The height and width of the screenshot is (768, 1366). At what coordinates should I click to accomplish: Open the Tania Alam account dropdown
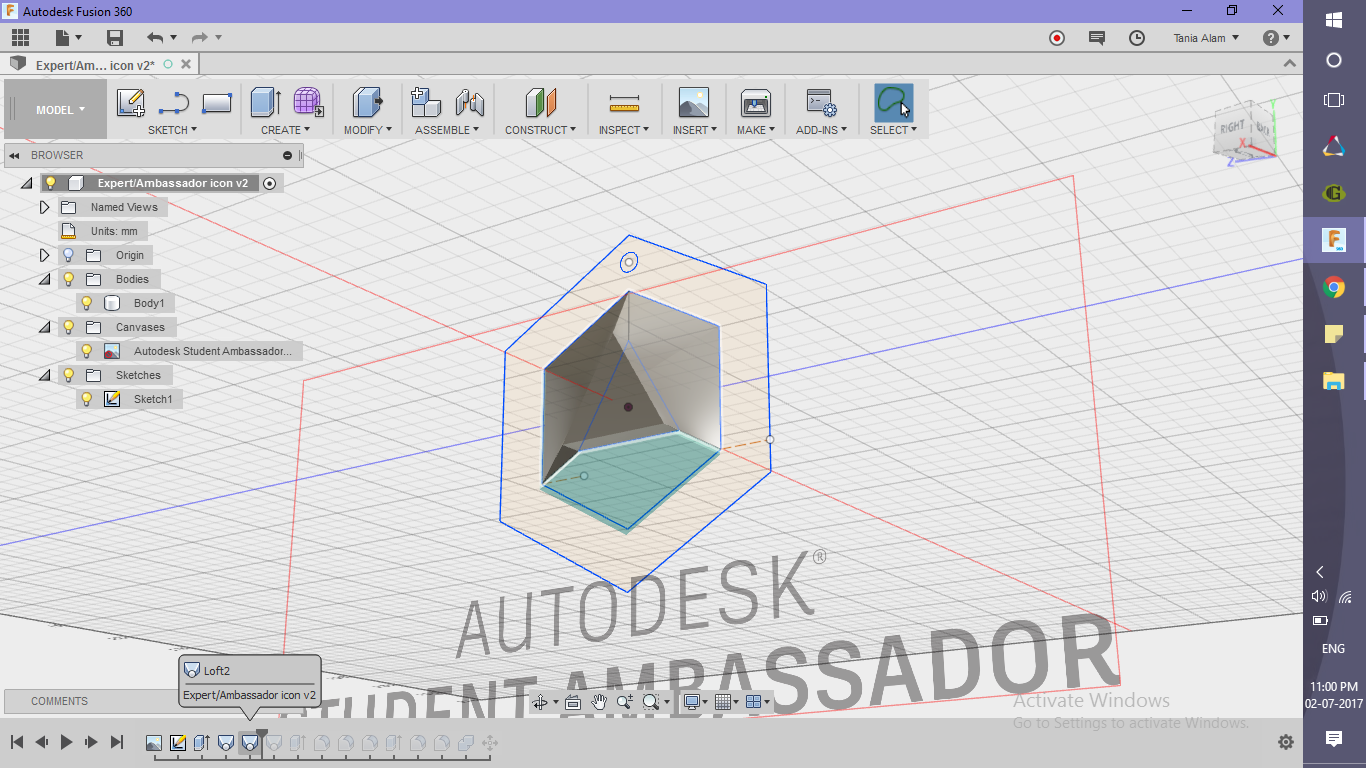pos(1206,38)
